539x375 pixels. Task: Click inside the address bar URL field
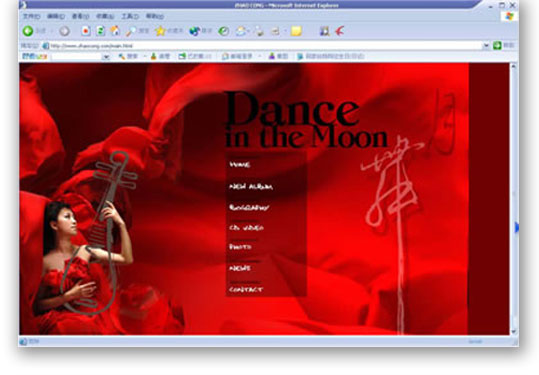(x=265, y=45)
